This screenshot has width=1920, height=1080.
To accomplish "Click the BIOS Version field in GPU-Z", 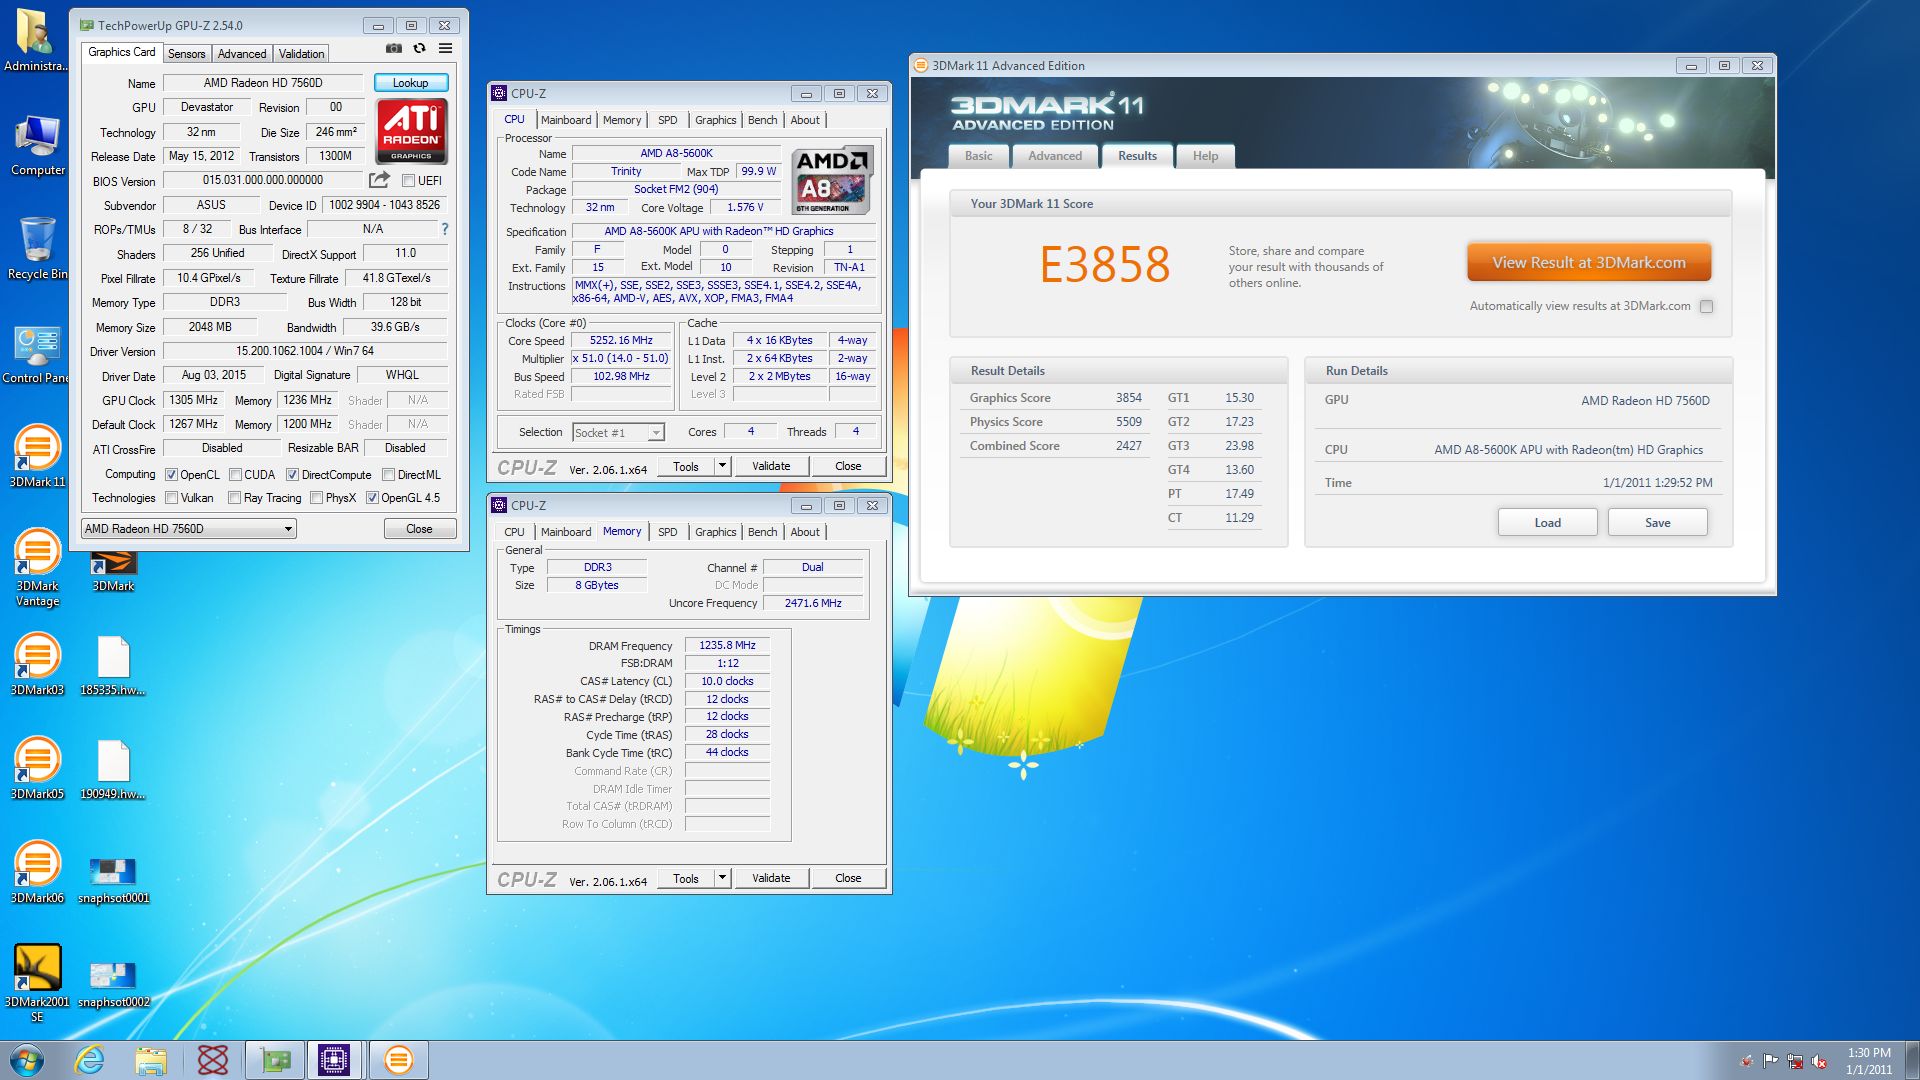I will [x=263, y=181].
